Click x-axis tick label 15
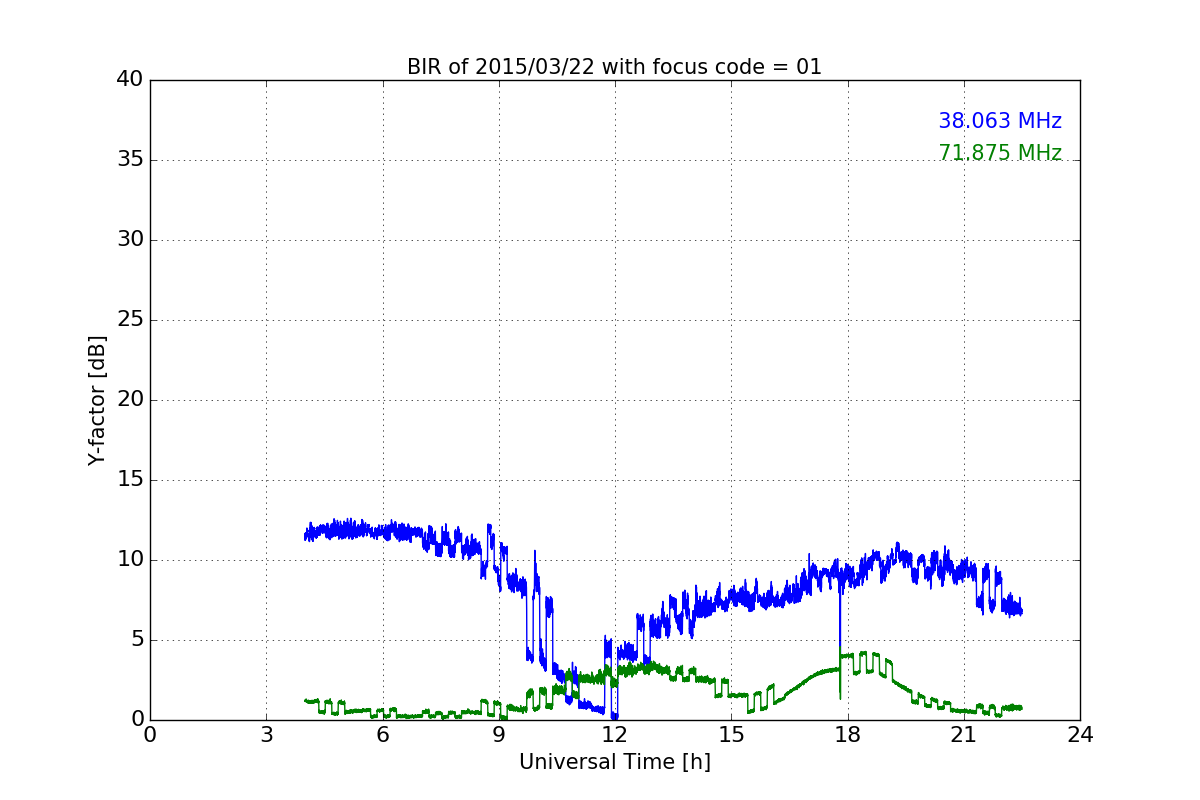The height and width of the screenshot is (800, 1200). click(731, 735)
